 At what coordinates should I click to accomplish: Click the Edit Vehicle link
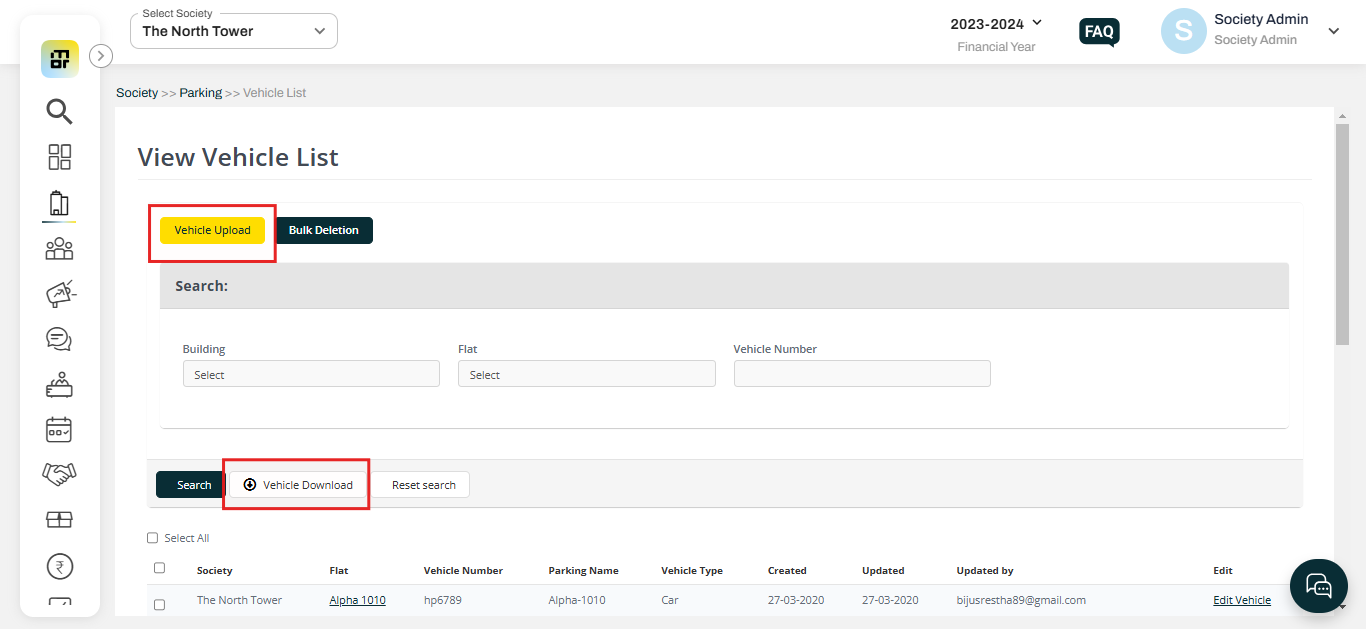pos(1241,599)
